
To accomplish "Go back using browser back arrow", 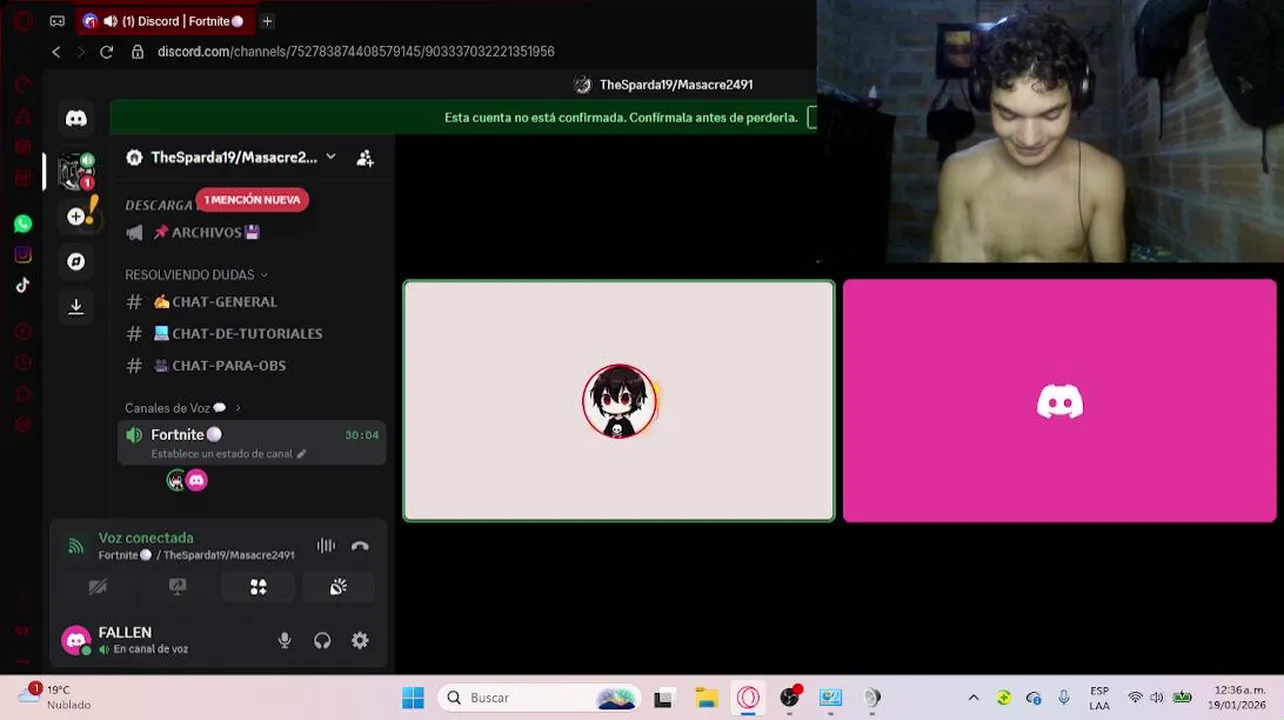I will (x=56, y=52).
